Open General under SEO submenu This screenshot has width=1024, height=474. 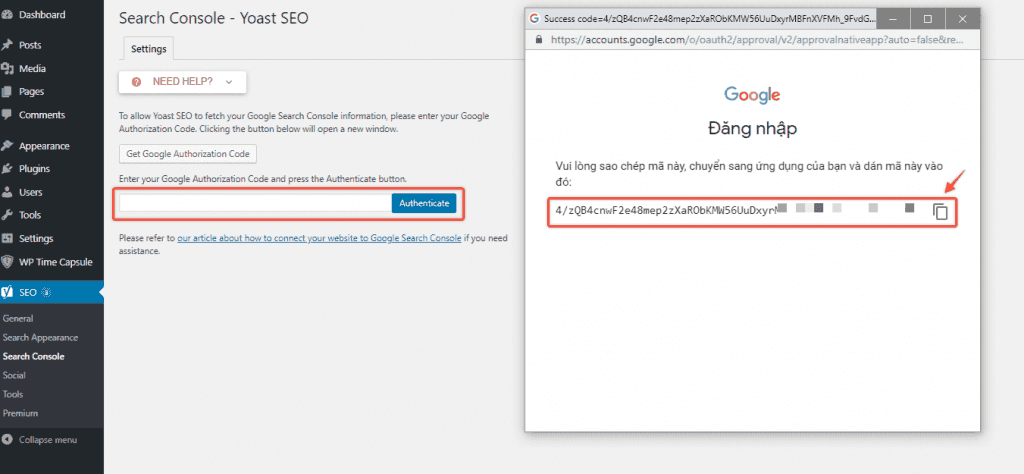click(x=18, y=319)
